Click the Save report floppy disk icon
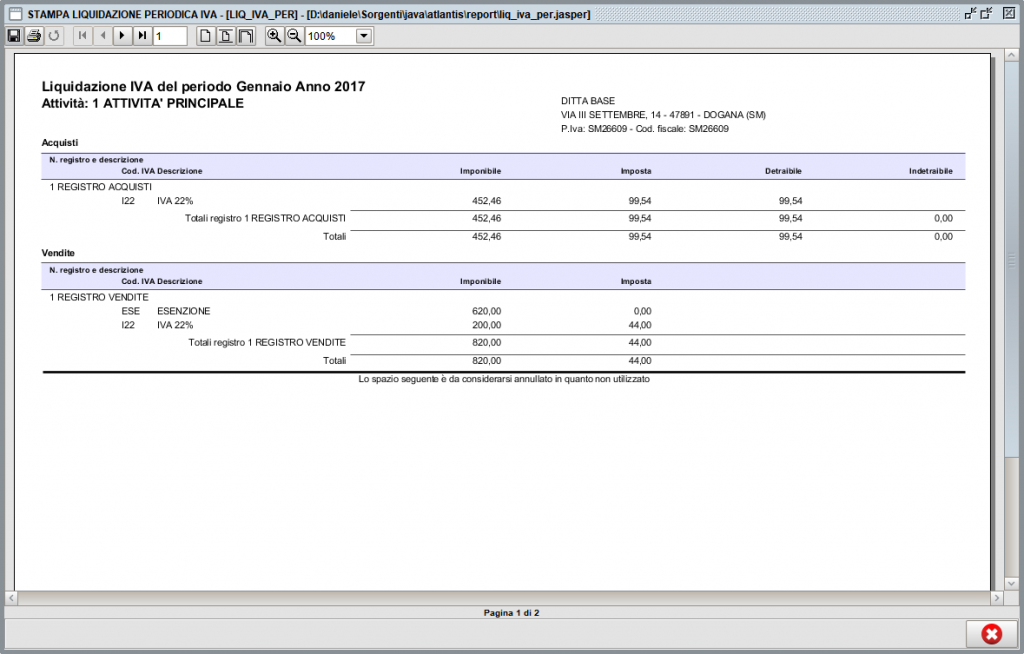This screenshot has height=654, width=1024. tap(14, 36)
